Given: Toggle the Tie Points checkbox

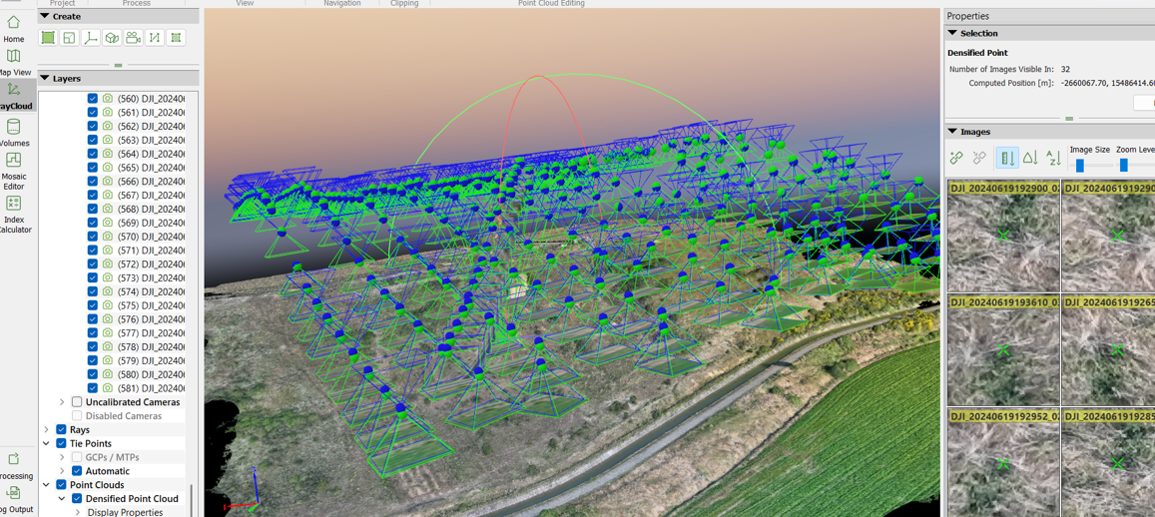Looking at the screenshot, I should (61, 443).
